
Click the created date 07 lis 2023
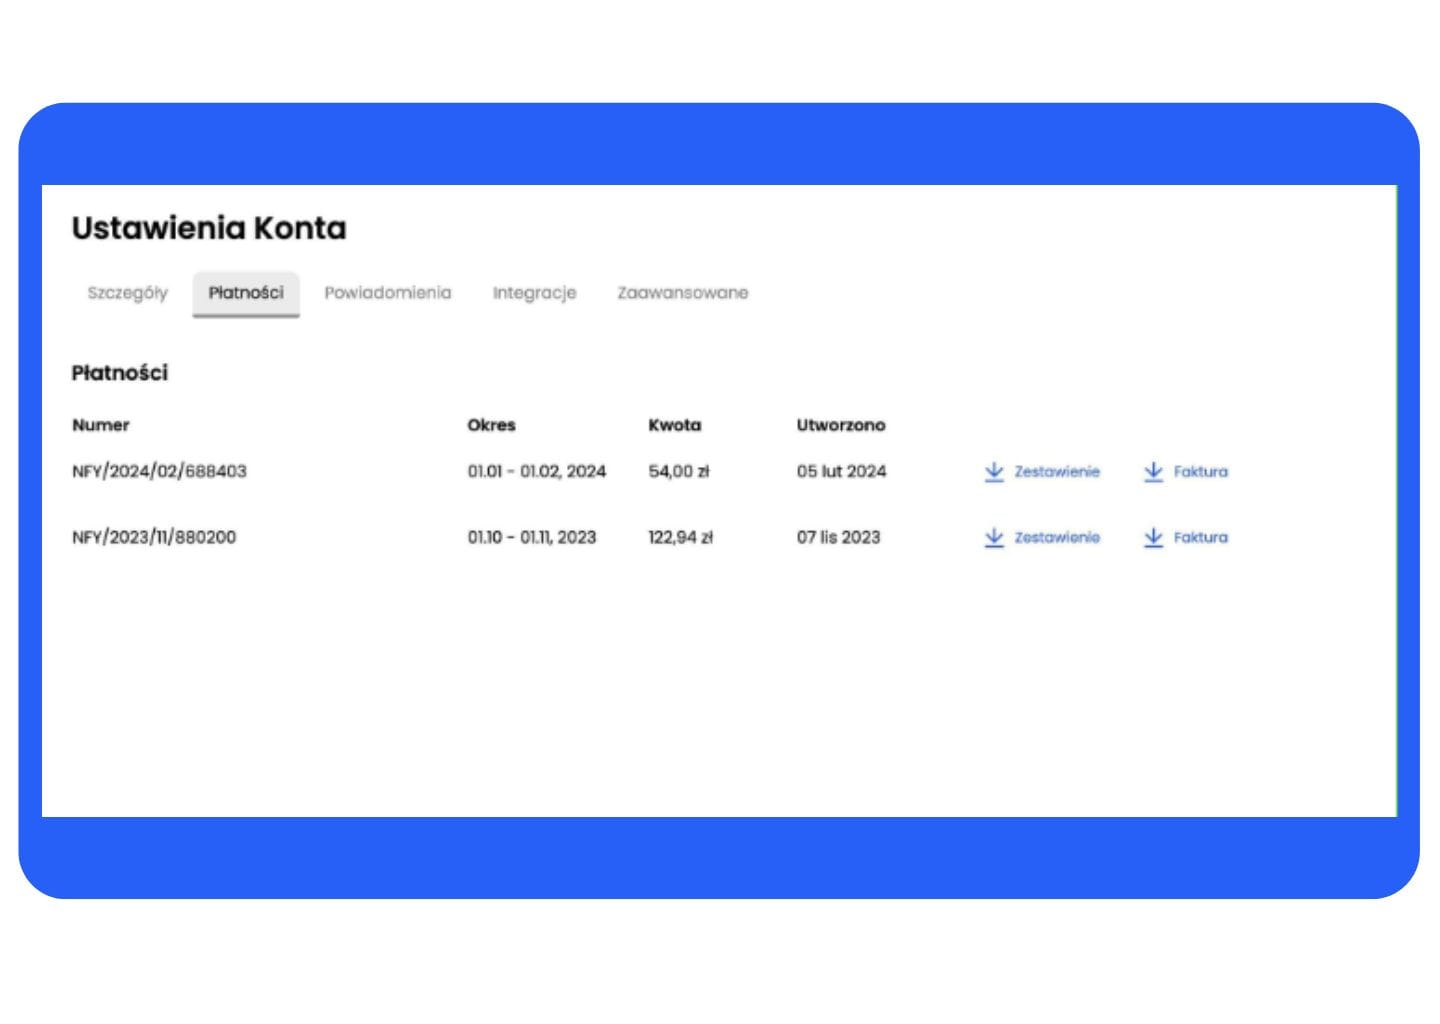(839, 538)
